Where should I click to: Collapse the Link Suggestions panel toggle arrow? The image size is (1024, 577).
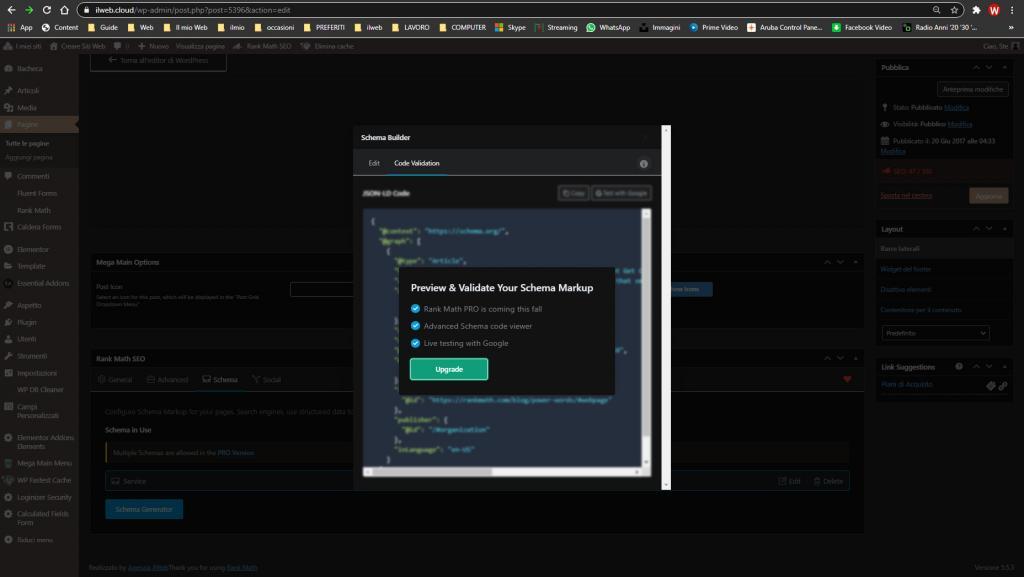[1004, 367]
